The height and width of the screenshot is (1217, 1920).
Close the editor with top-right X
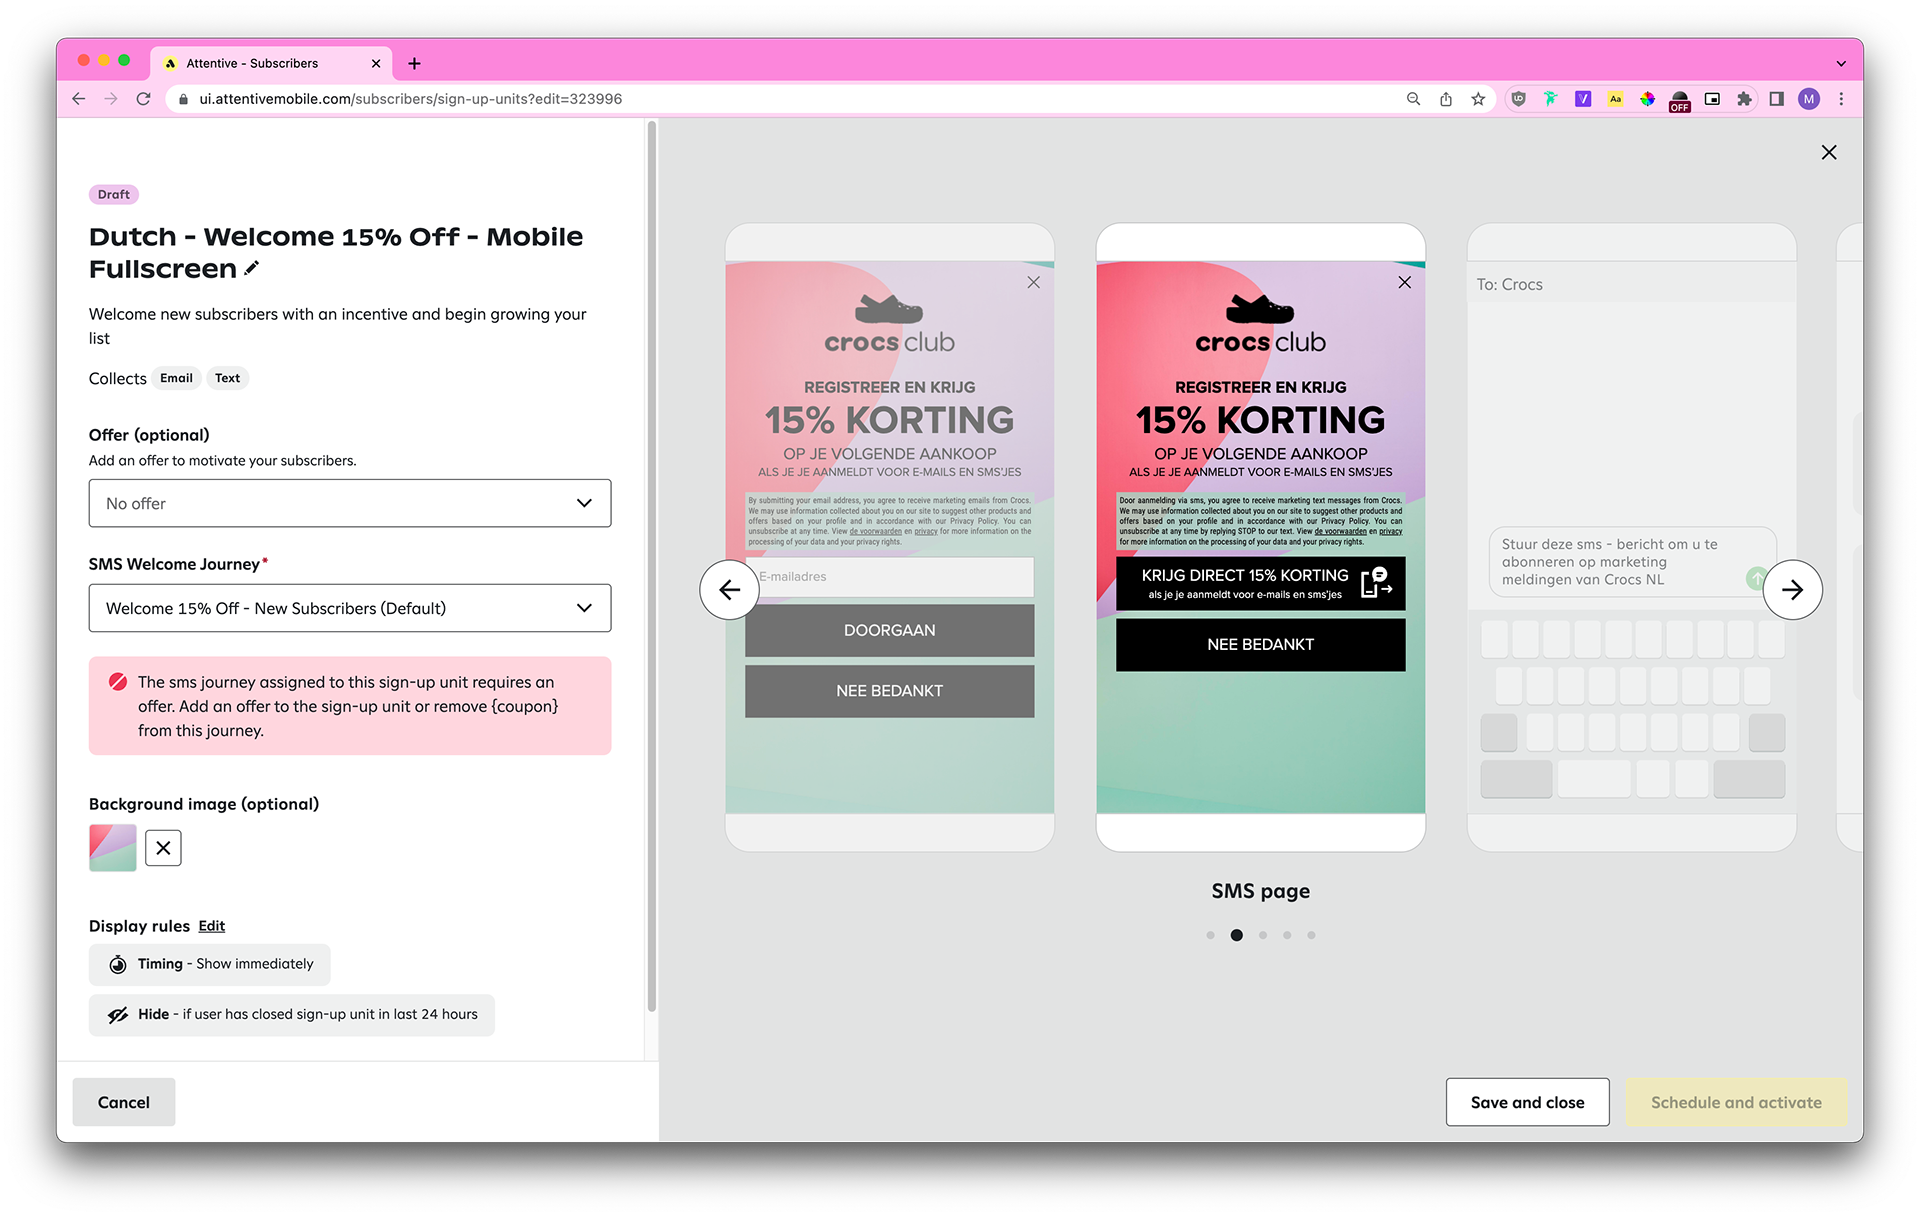click(1829, 152)
